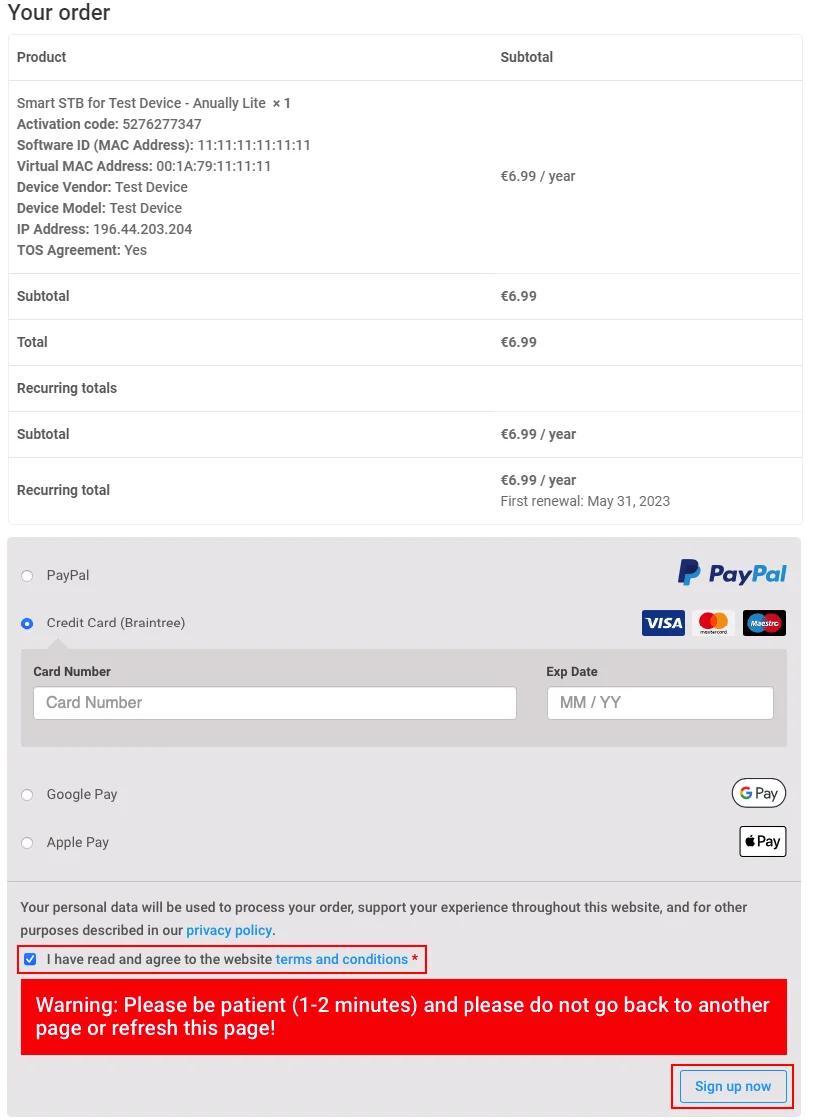
Task: Uncheck the terms and conditions checkbox
Action: pos(30,959)
